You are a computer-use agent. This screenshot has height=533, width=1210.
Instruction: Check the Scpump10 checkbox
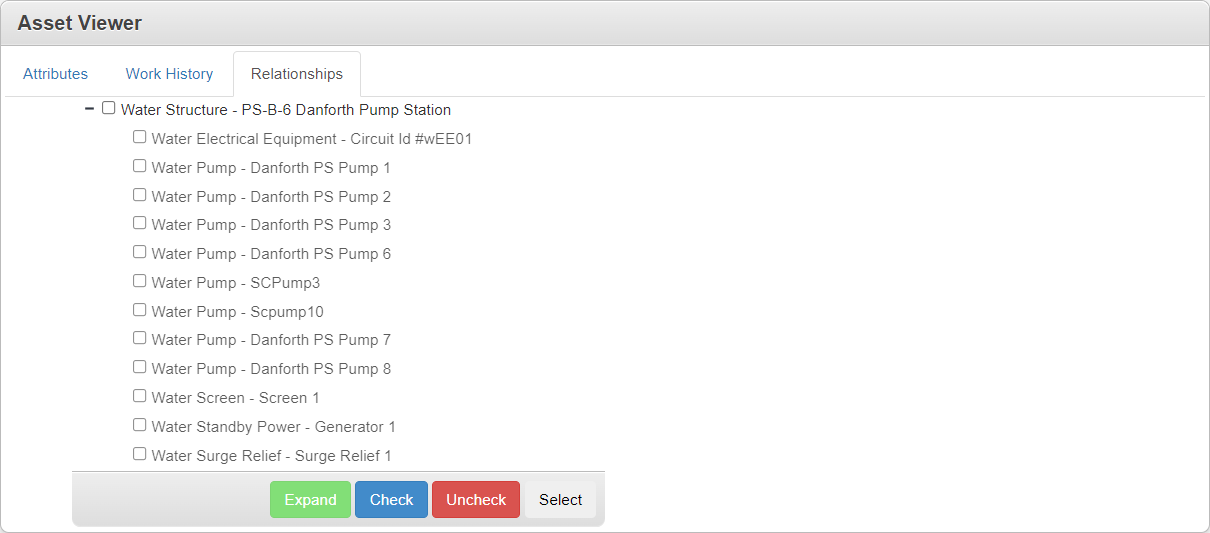pos(140,310)
